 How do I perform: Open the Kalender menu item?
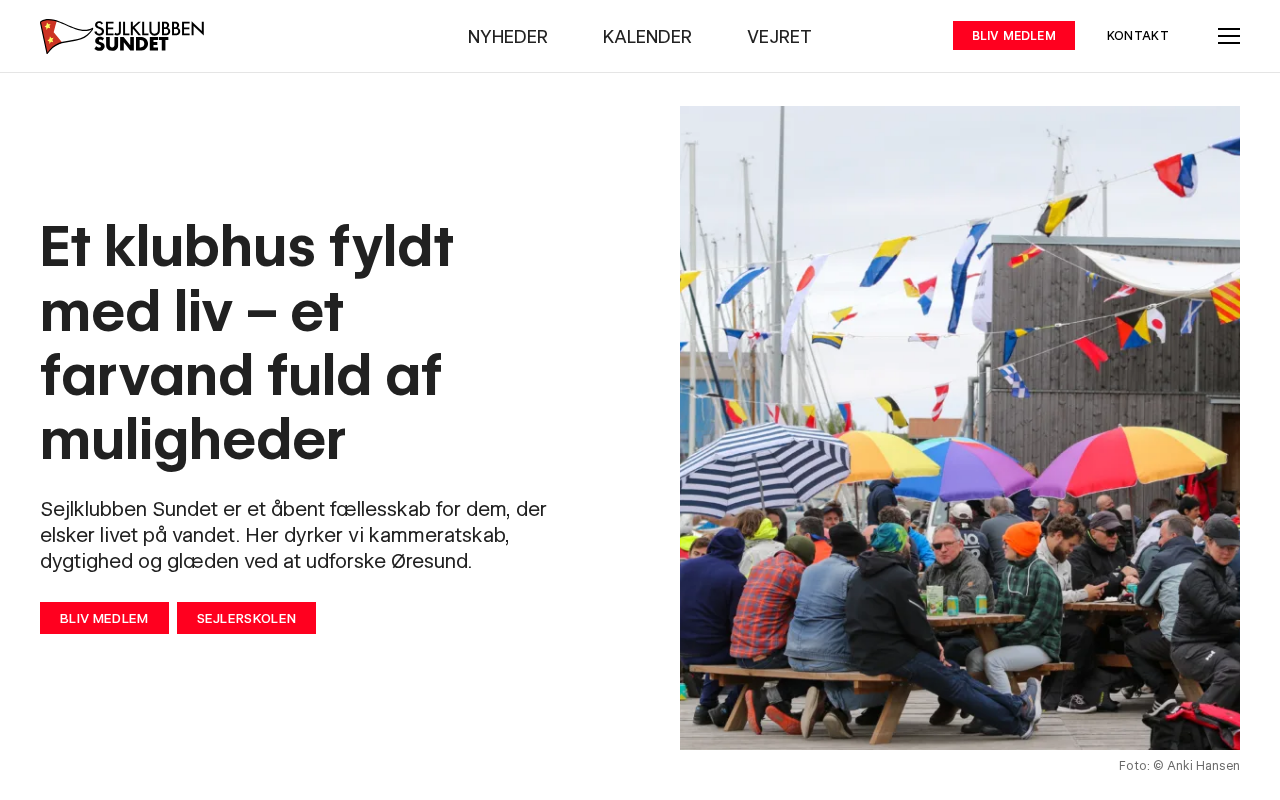(647, 37)
